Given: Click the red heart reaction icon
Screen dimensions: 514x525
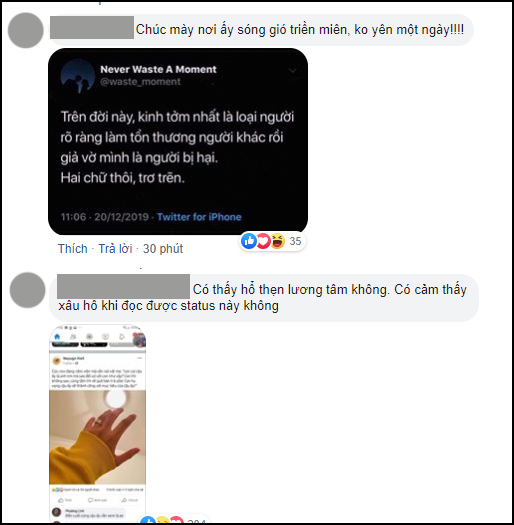Looking at the screenshot, I should pyautogui.click(x=263, y=241).
